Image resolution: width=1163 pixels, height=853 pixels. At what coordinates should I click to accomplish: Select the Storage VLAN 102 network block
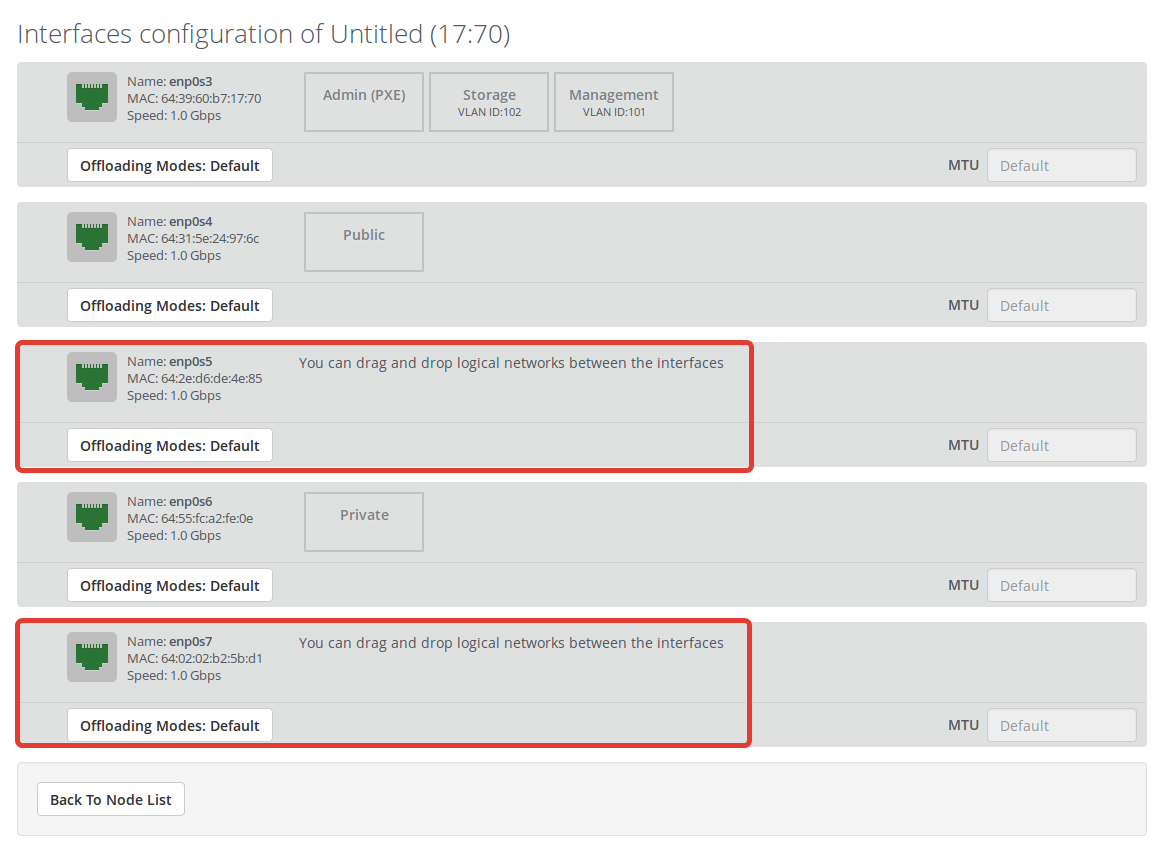coord(490,102)
